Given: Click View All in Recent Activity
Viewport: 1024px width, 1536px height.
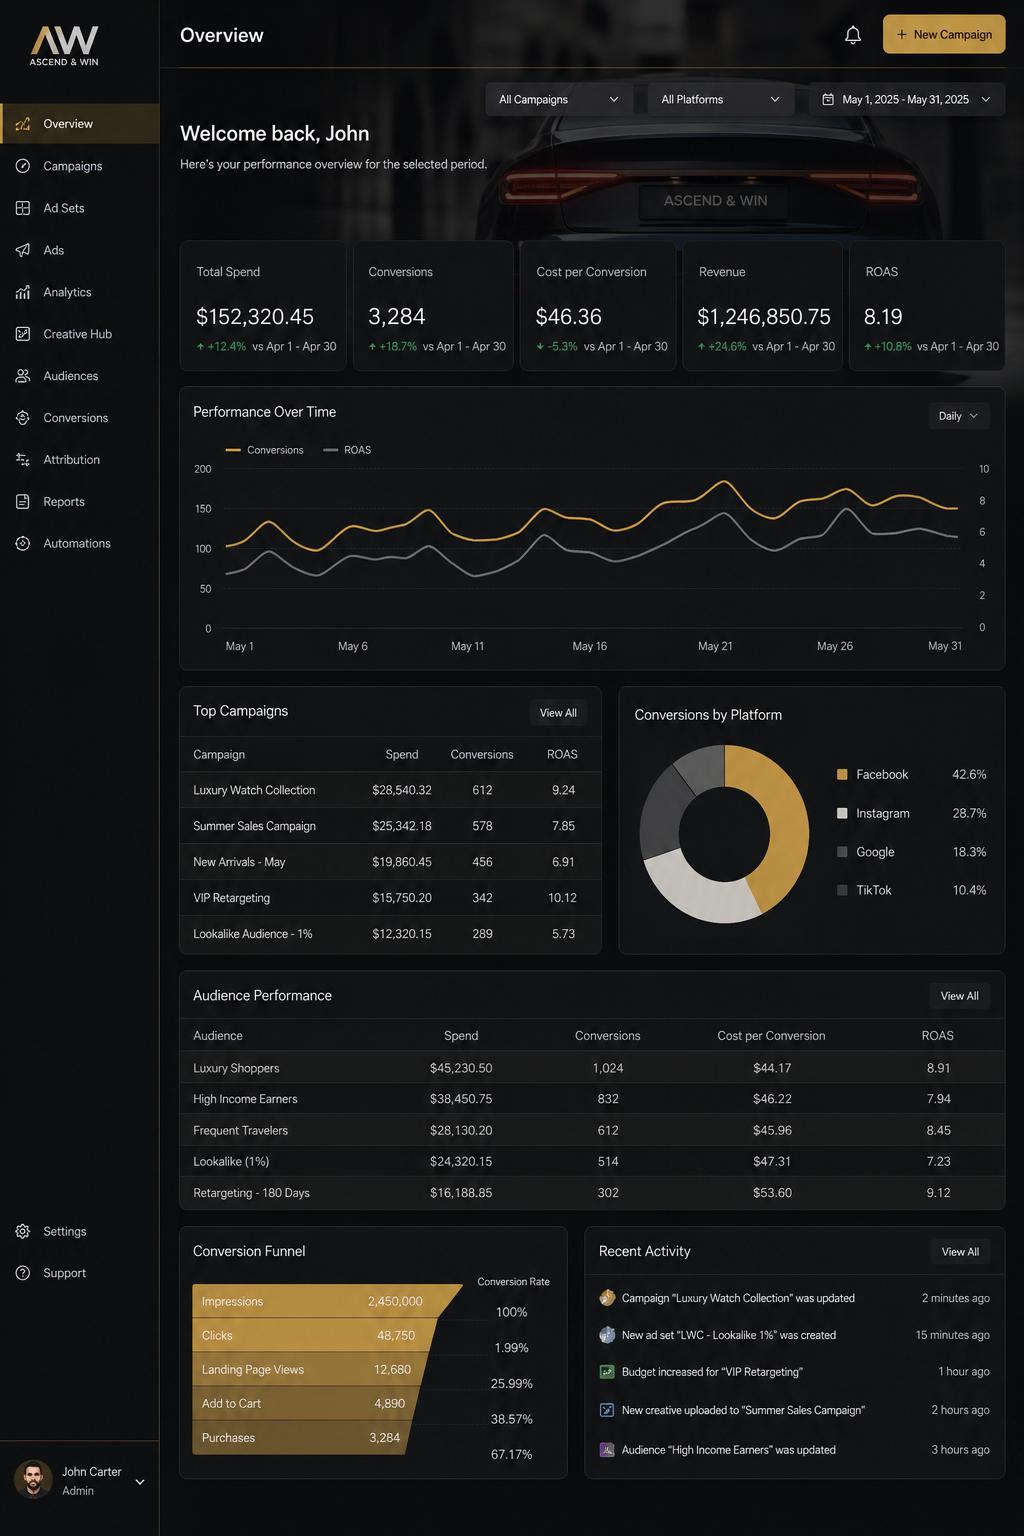Looking at the screenshot, I should click(960, 1252).
